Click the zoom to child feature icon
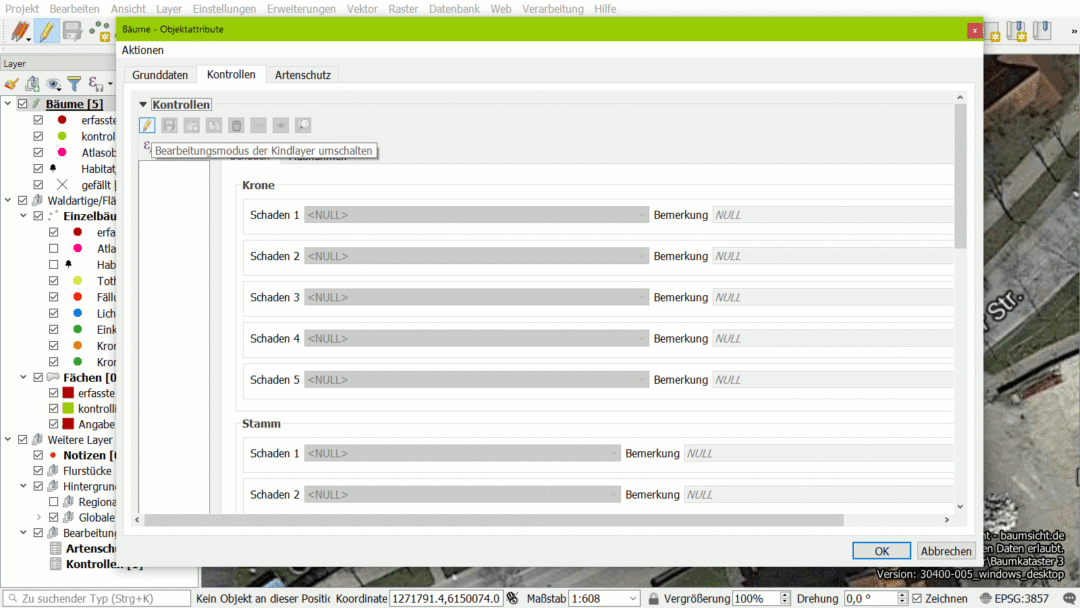This screenshot has height=608, width=1080. tap(303, 125)
